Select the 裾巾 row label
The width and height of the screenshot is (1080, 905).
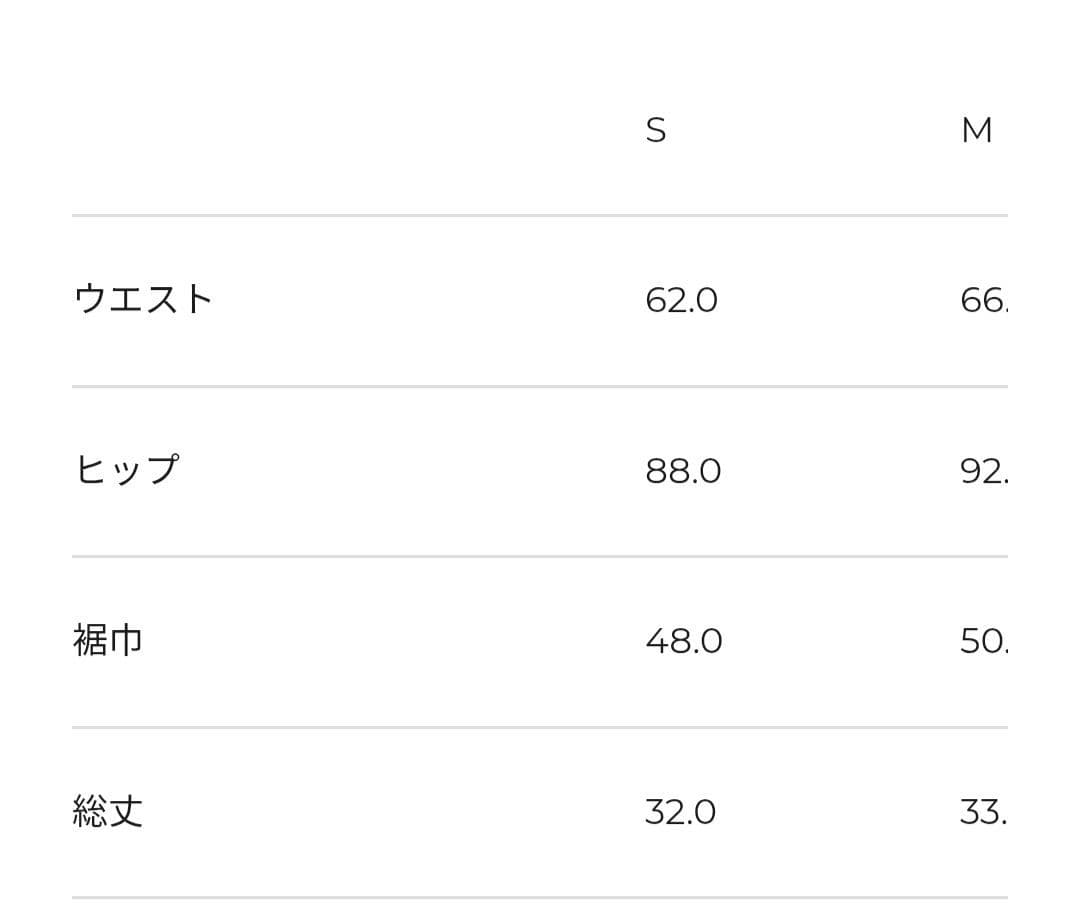108,640
